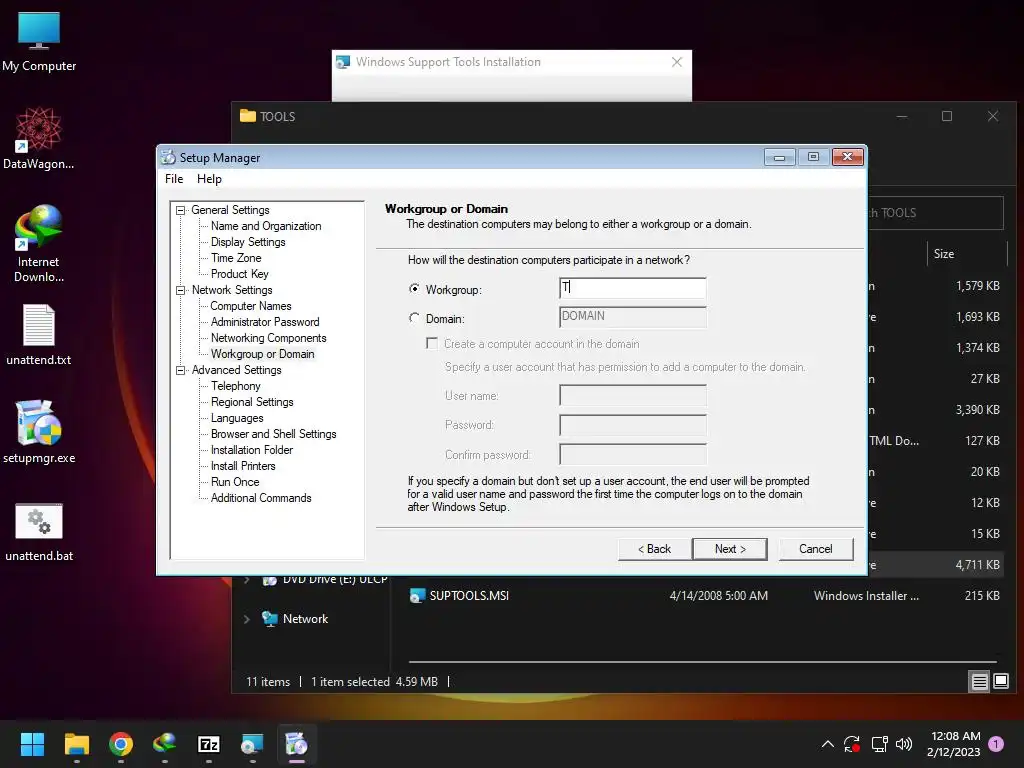Image resolution: width=1024 pixels, height=768 pixels.
Task: Show hidden system tray icons
Action: 827,744
